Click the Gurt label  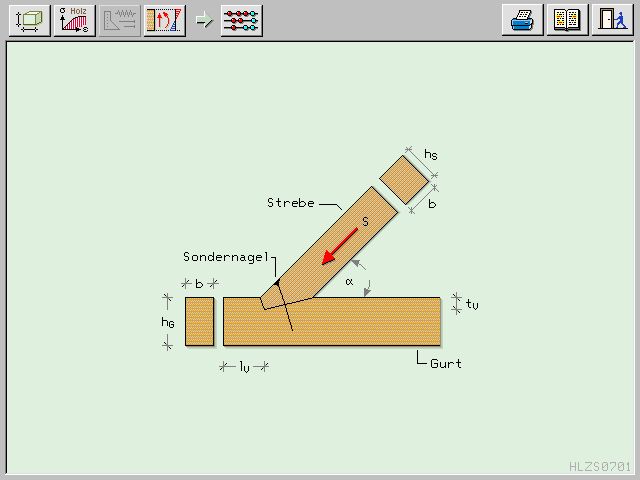click(446, 364)
